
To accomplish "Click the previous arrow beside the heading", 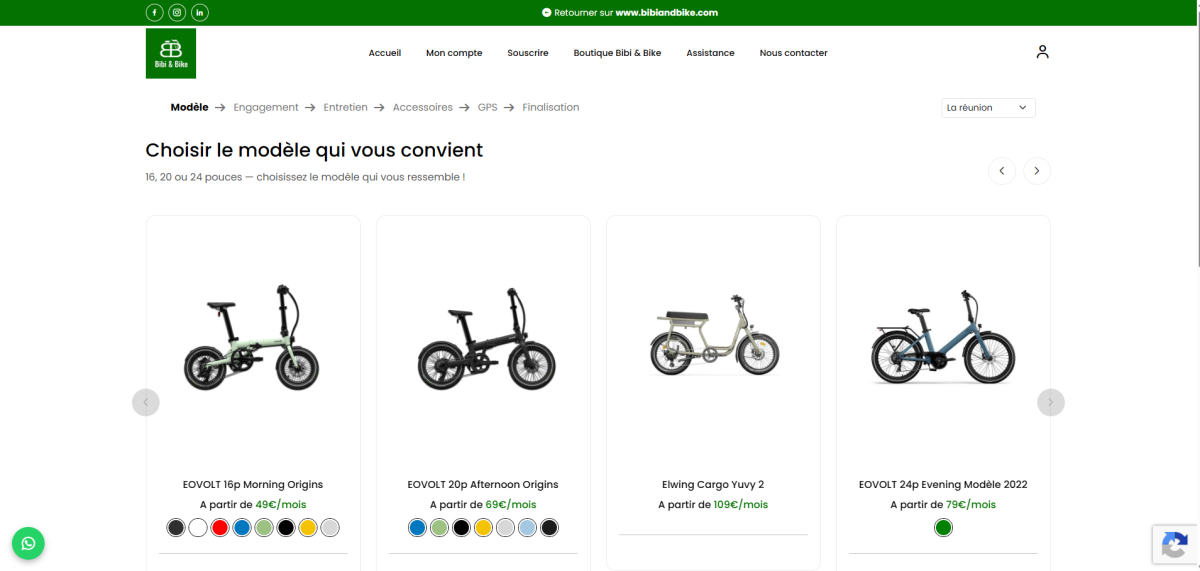I will pos(1002,171).
